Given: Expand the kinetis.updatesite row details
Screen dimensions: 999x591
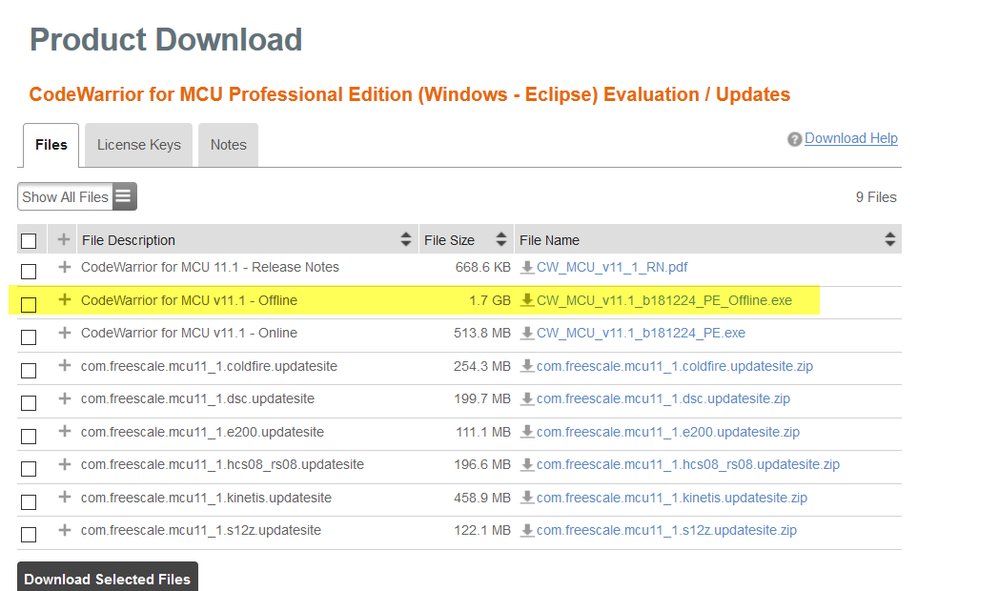Looking at the screenshot, I should (x=64, y=497).
